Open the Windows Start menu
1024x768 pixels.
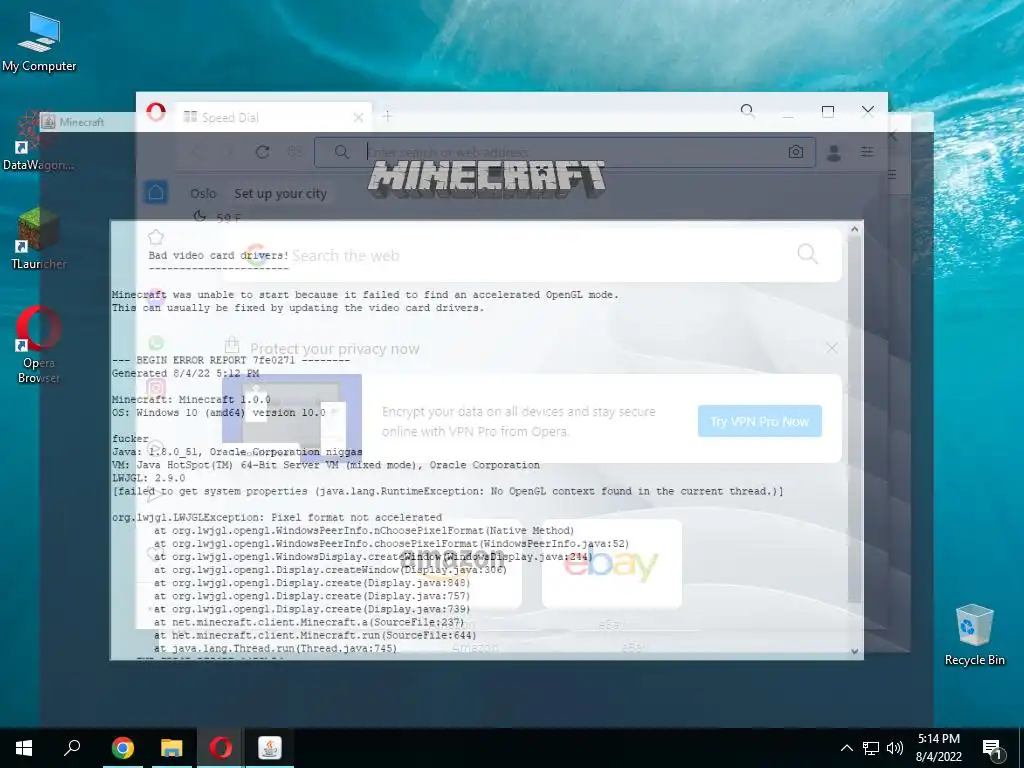(24, 748)
